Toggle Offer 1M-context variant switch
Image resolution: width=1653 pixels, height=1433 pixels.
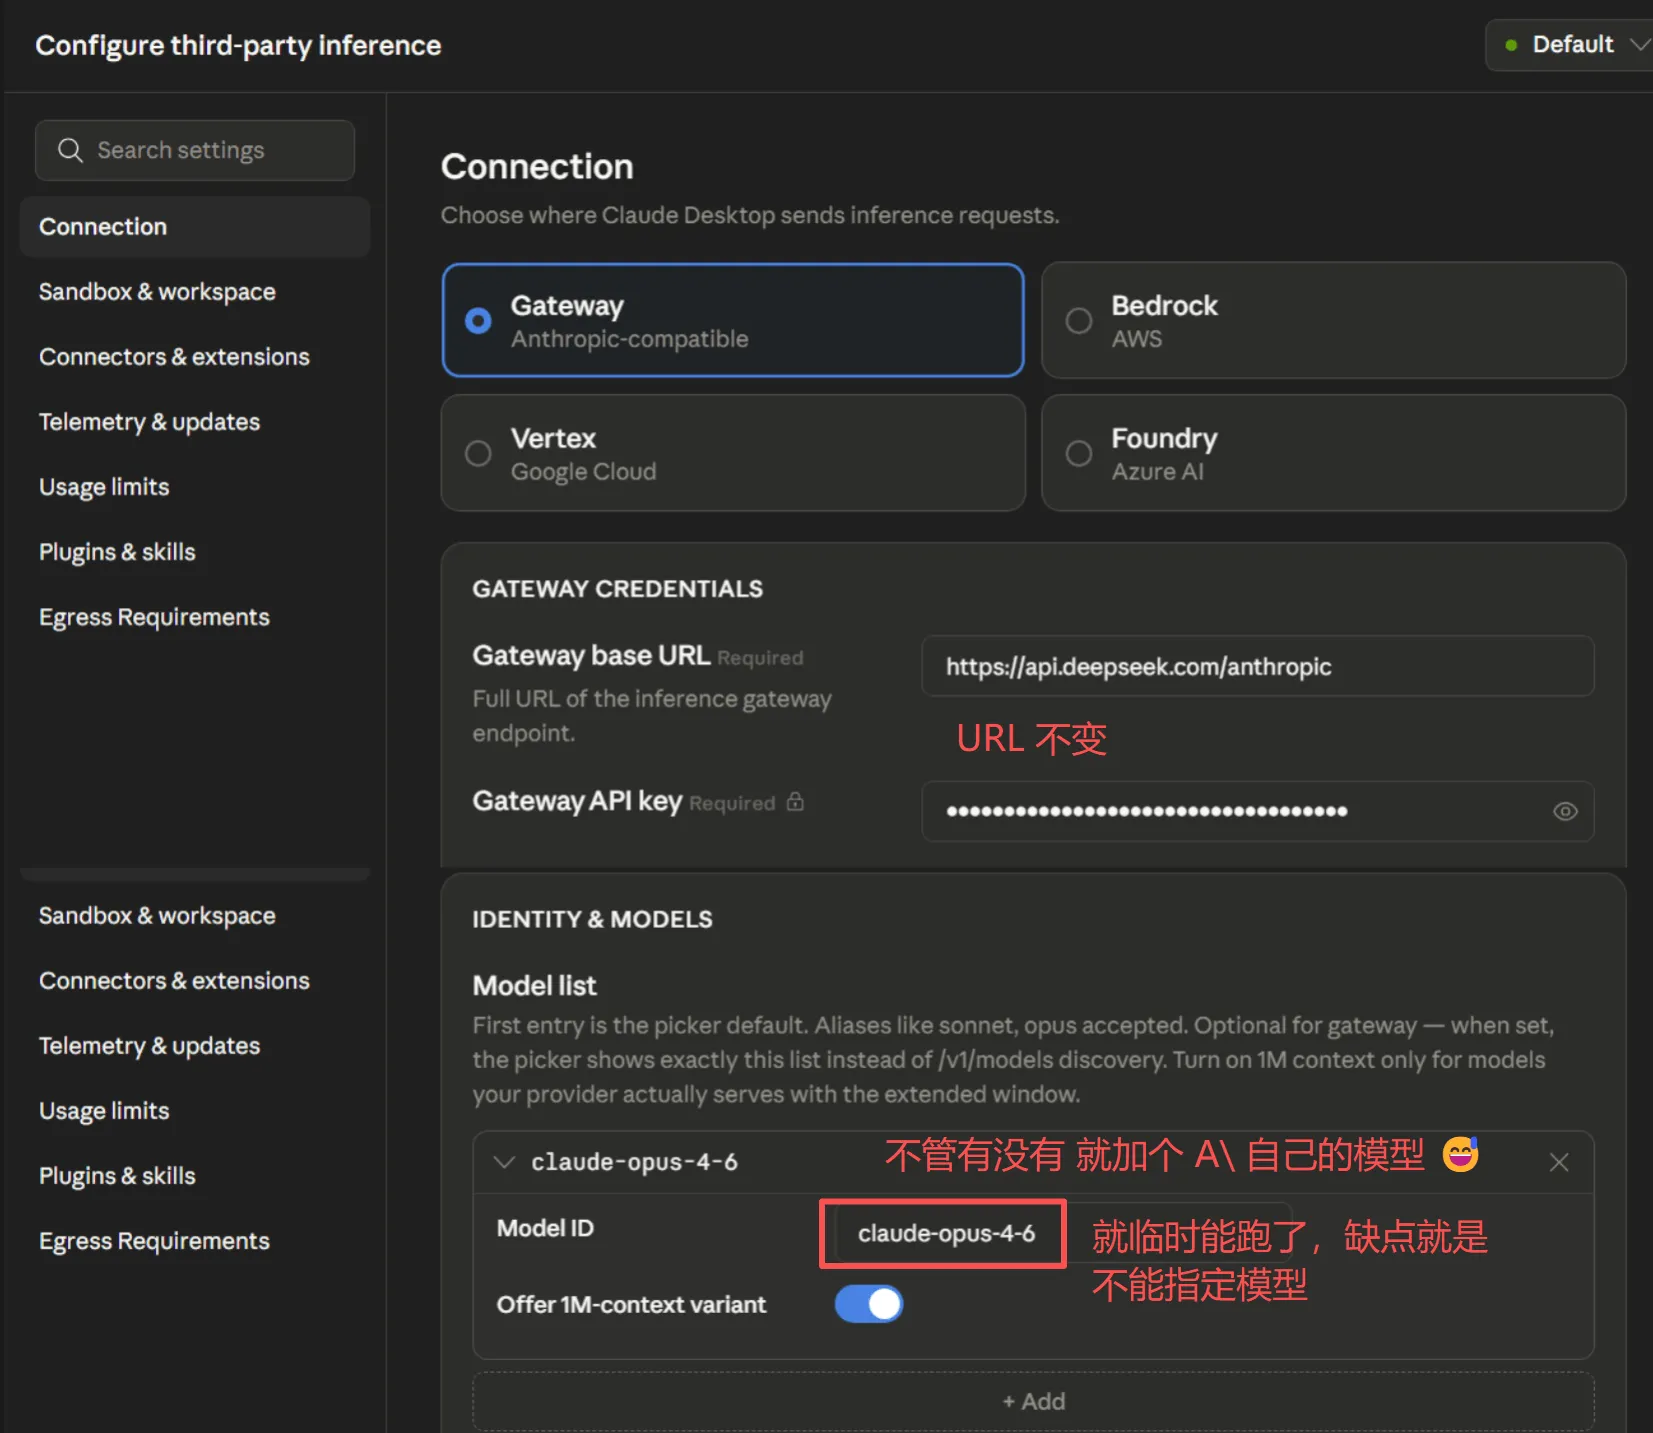(x=869, y=1304)
